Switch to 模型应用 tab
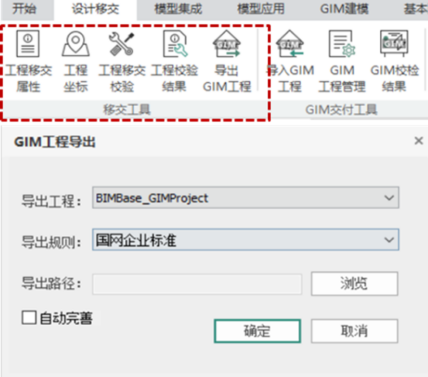The height and width of the screenshot is (377, 428). point(261,9)
